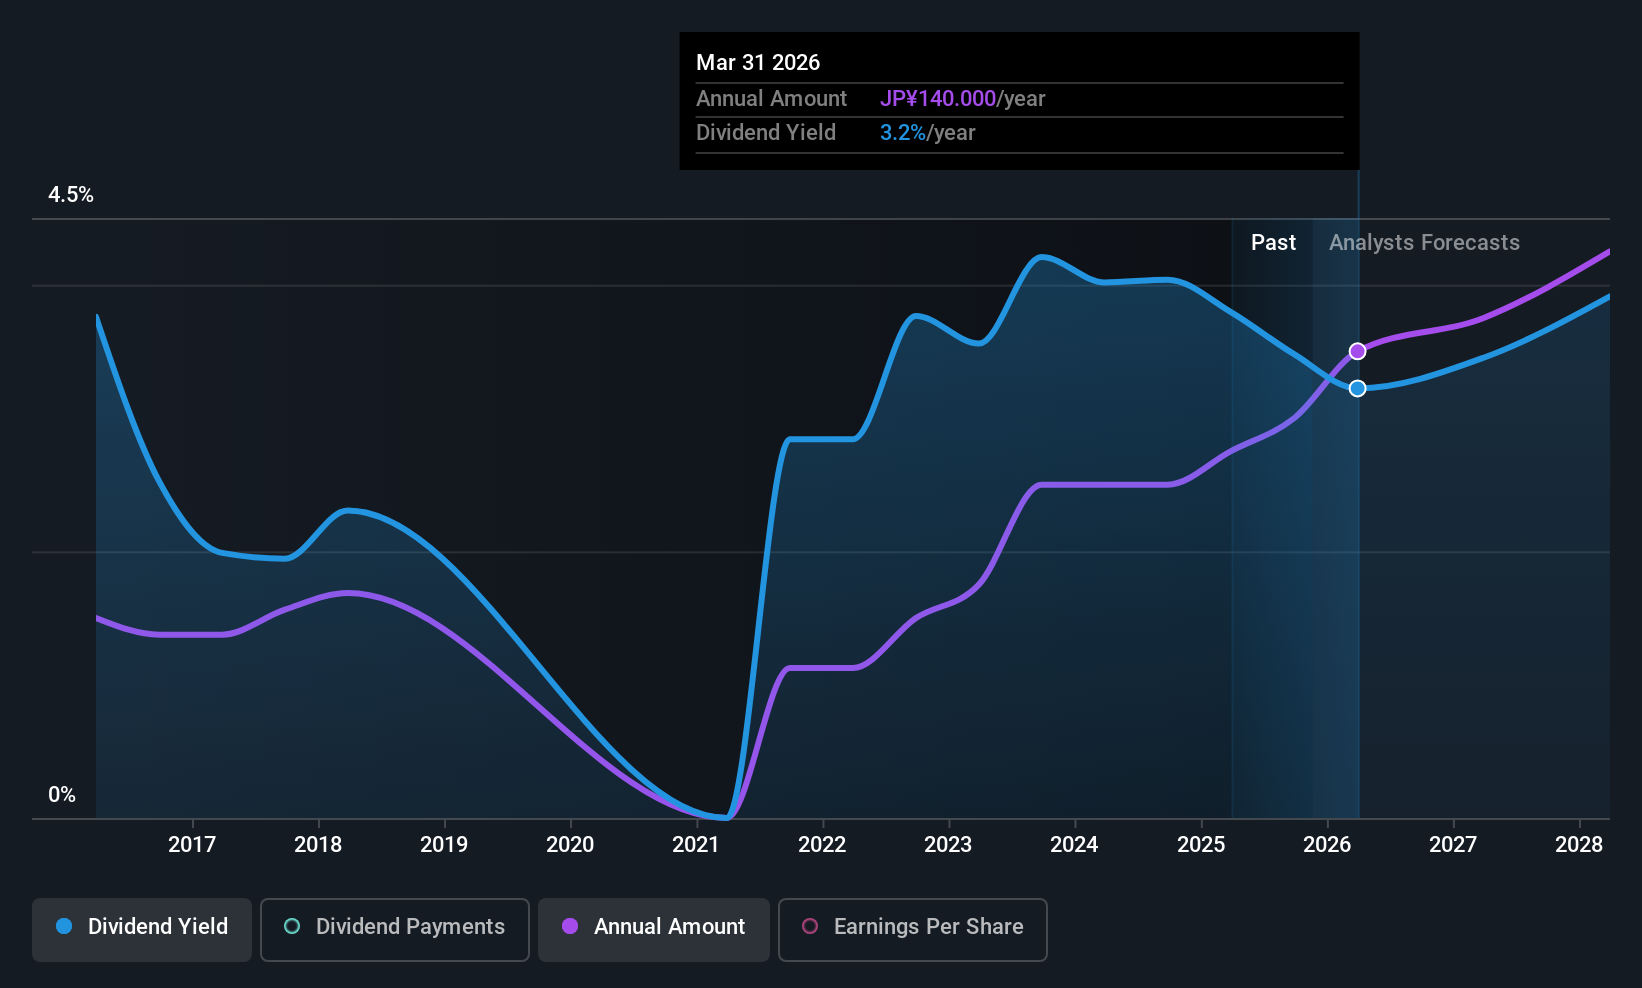Screen dimensions: 1642x988
Task: Click the 4.5% gridline label
Action: pyautogui.click(x=71, y=195)
